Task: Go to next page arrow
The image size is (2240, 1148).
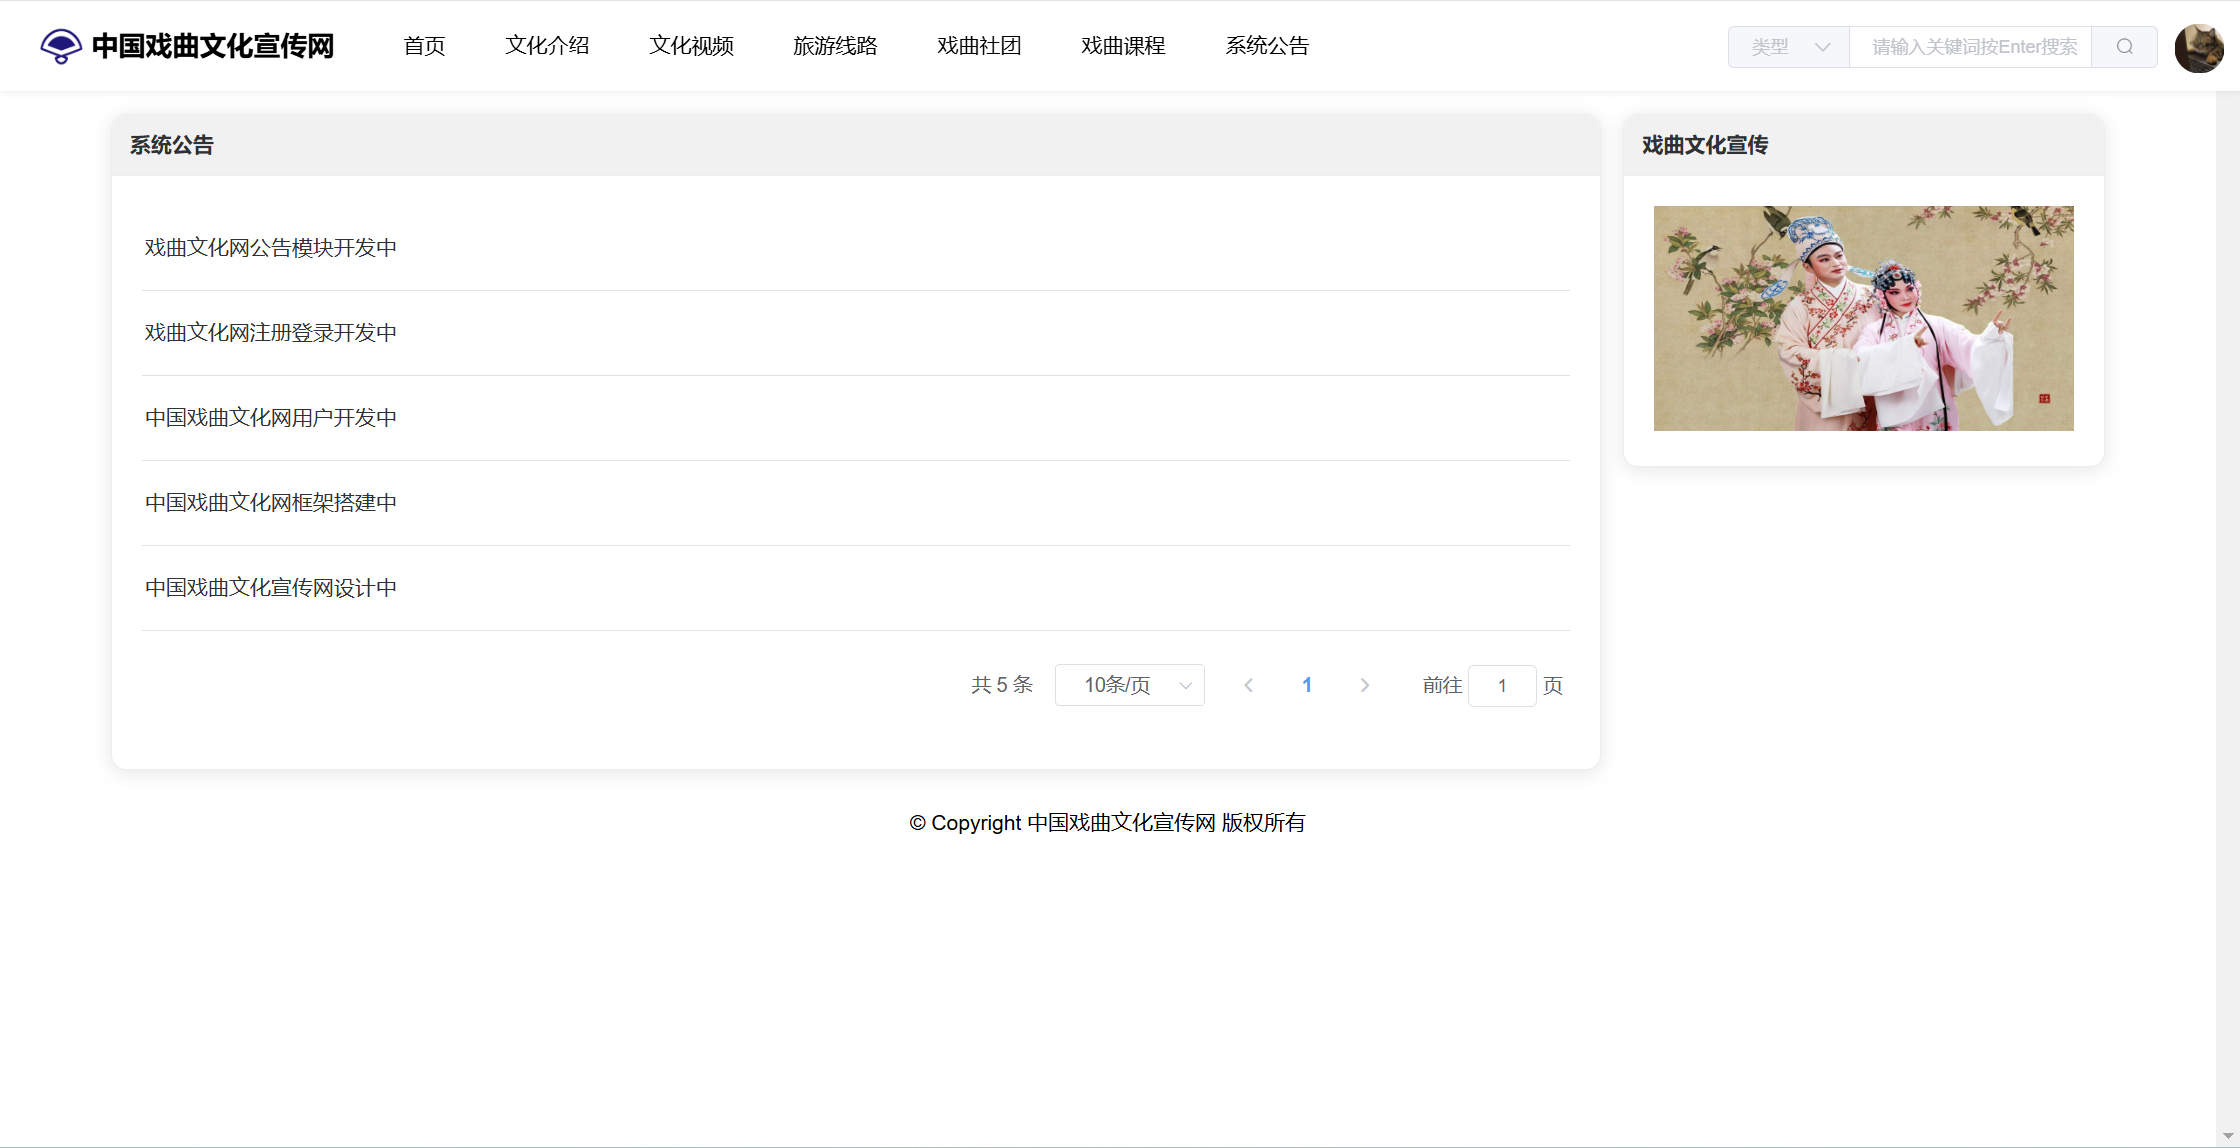Action: click(1364, 685)
